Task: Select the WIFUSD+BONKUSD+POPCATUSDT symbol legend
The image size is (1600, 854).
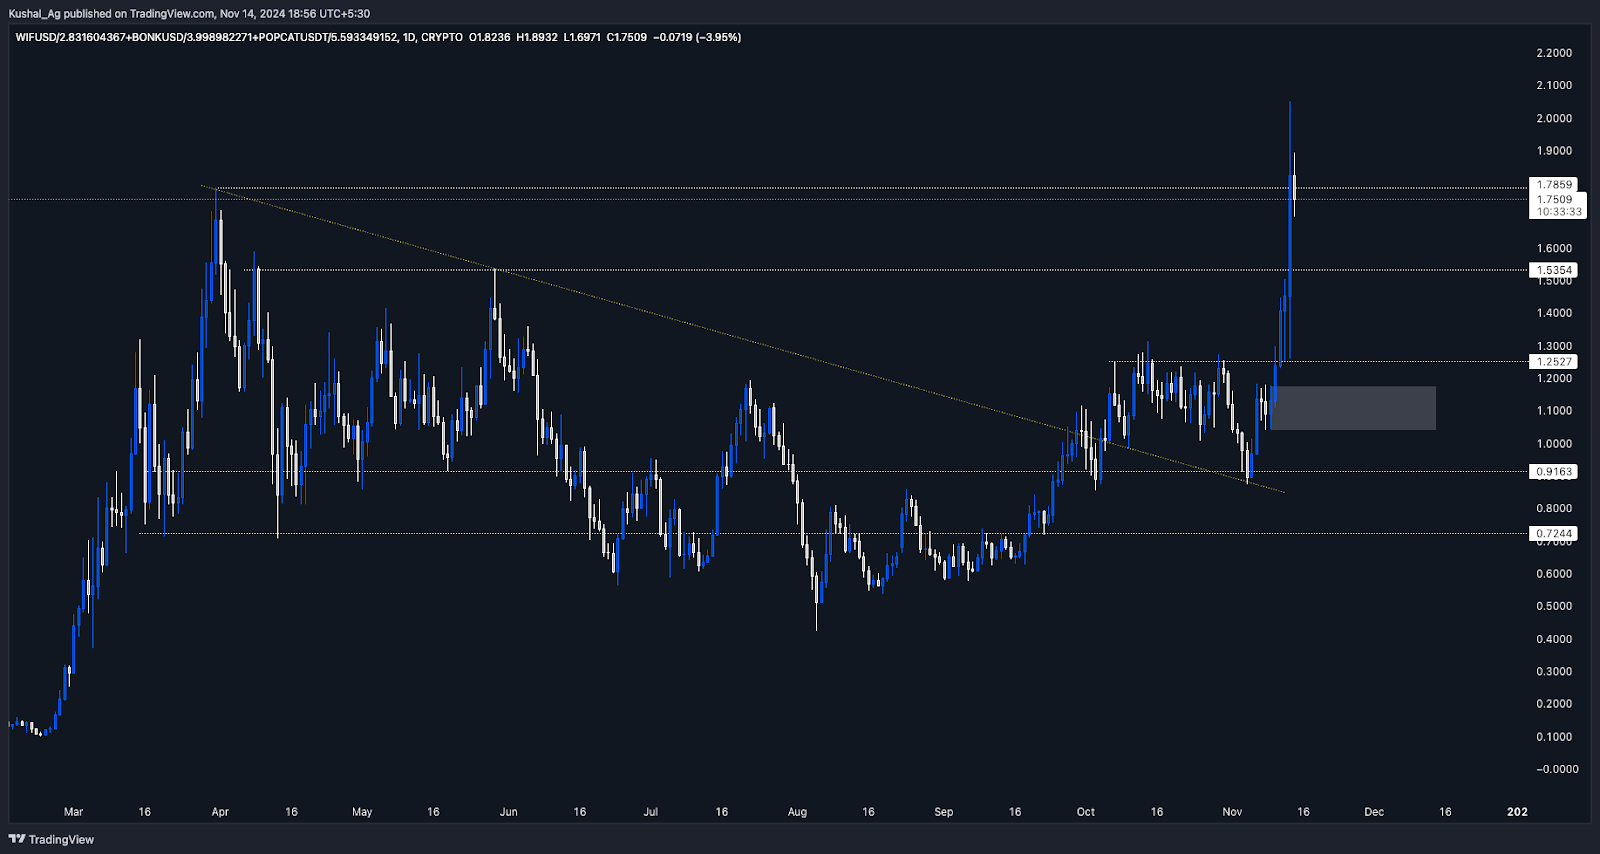Action: click(x=205, y=37)
